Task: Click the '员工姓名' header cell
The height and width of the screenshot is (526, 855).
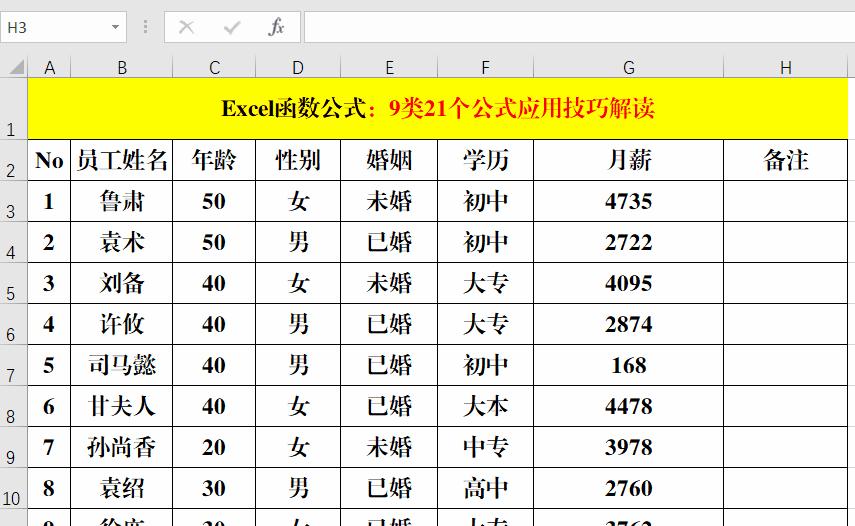Action: coord(122,160)
